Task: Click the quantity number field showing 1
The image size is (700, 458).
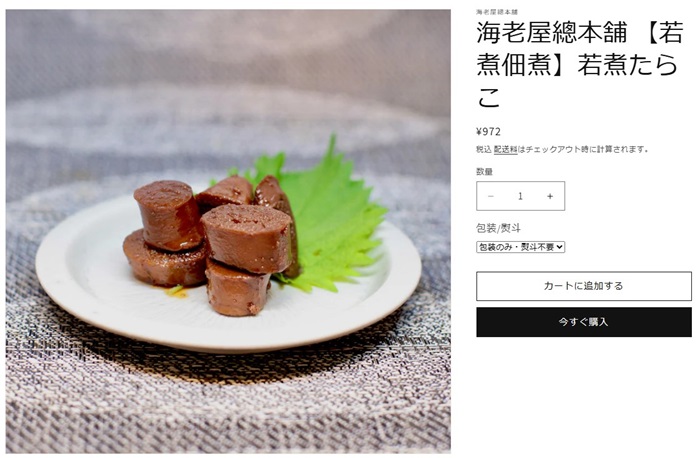Action: click(x=520, y=196)
